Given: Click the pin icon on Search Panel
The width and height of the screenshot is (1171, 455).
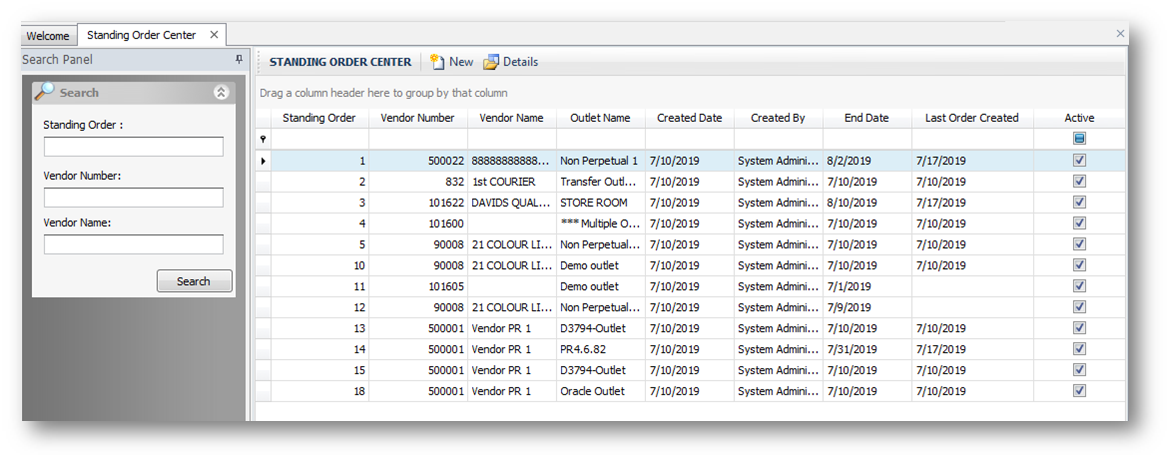Looking at the screenshot, I should point(238,60).
